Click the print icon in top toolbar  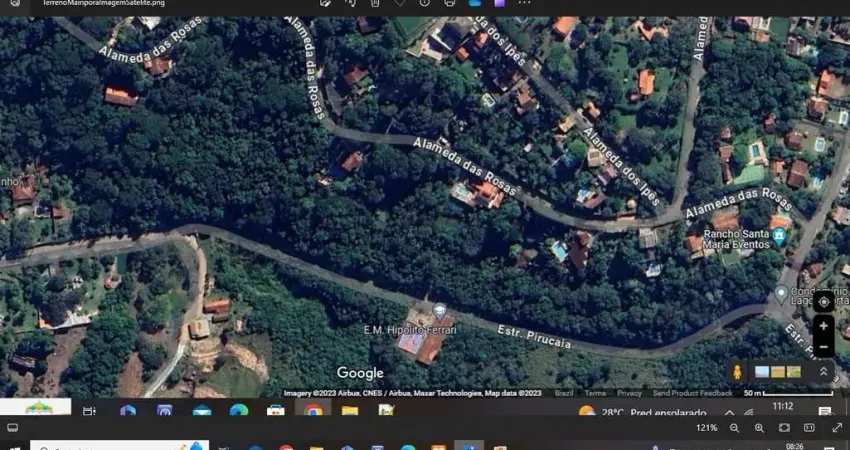coord(449,3)
